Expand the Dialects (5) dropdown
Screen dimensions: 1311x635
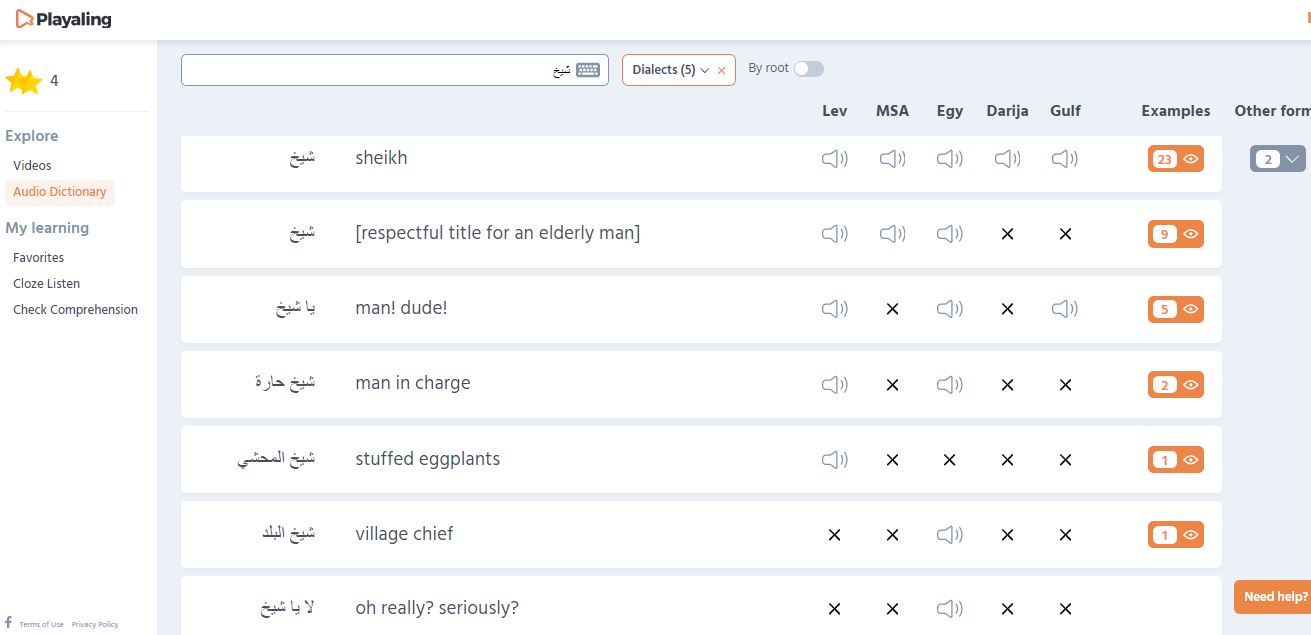pyautogui.click(x=670, y=70)
